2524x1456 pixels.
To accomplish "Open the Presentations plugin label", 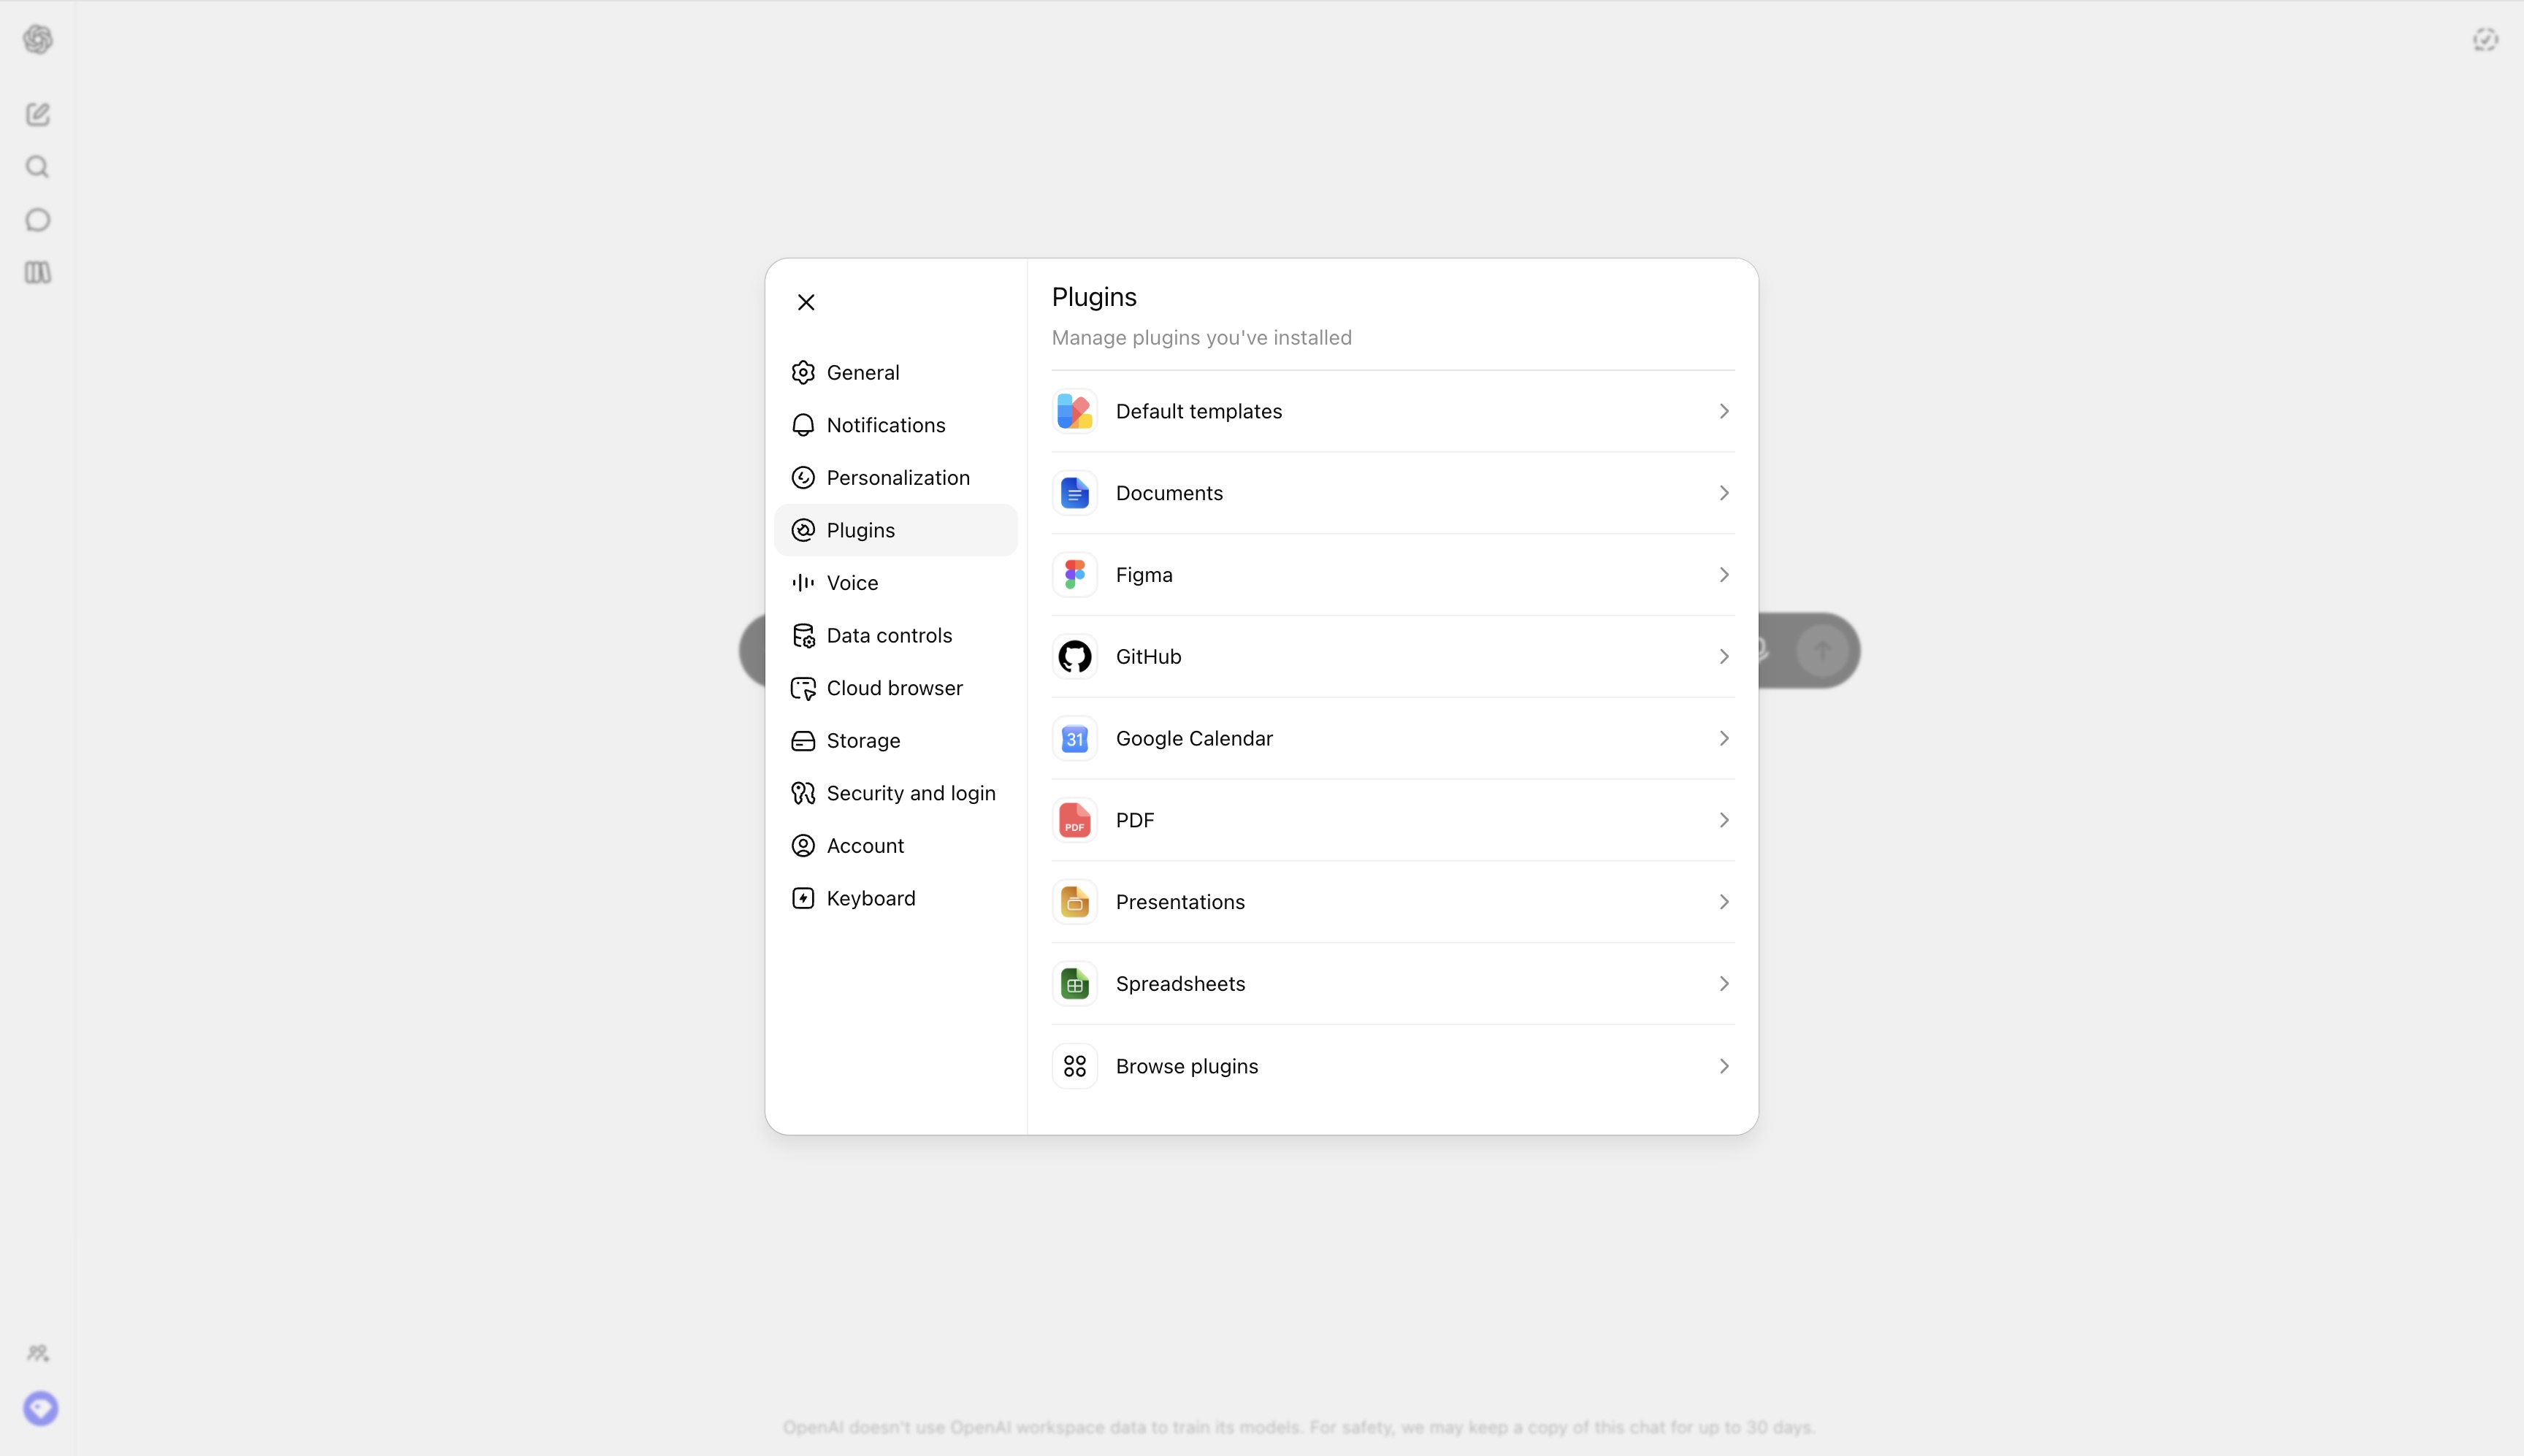I will [x=1180, y=902].
